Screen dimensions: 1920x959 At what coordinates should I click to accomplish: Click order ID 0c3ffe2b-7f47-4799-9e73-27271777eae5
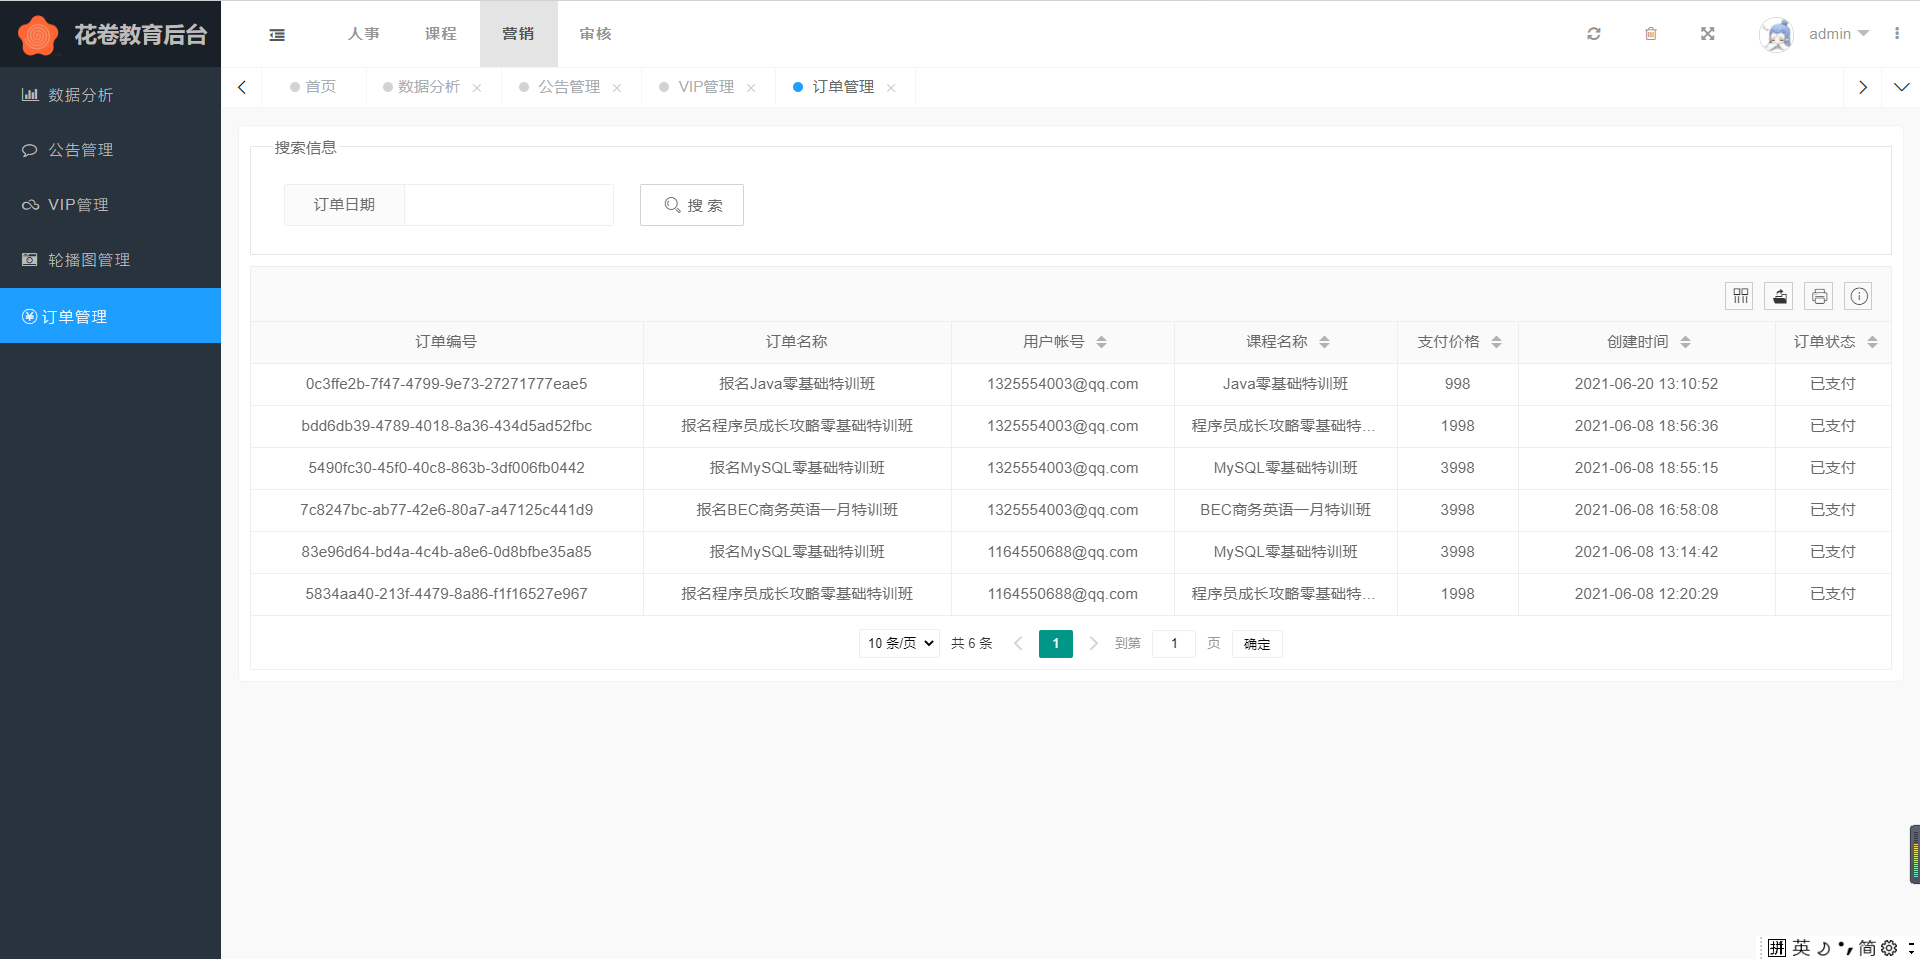[447, 384]
